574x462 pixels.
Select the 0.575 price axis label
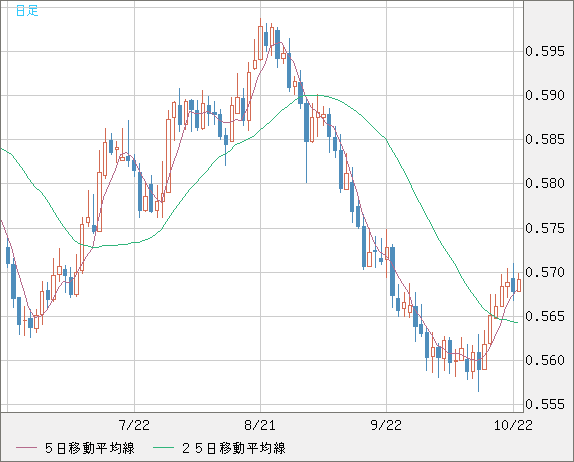pyautogui.click(x=545, y=228)
